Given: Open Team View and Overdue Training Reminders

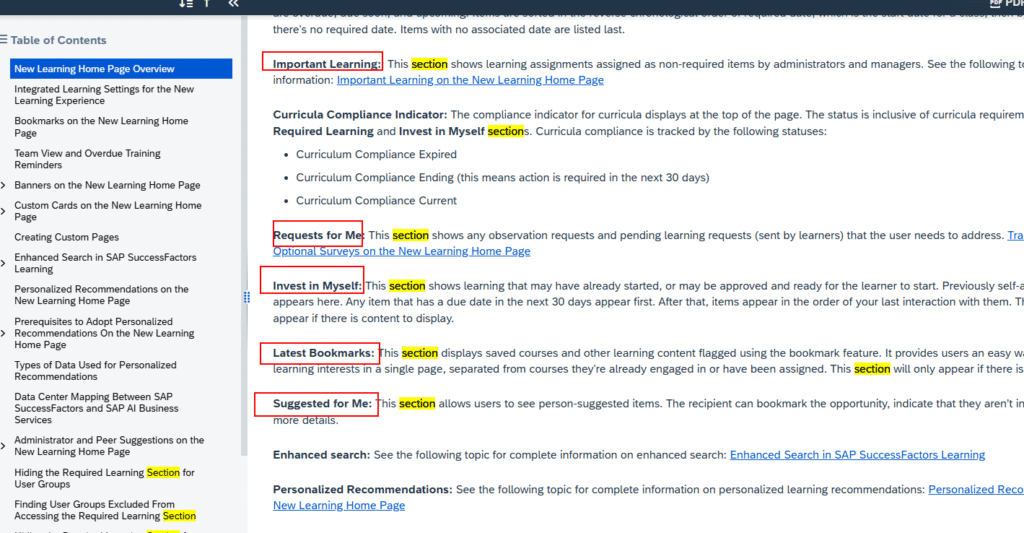Looking at the screenshot, I should [x=87, y=159].
